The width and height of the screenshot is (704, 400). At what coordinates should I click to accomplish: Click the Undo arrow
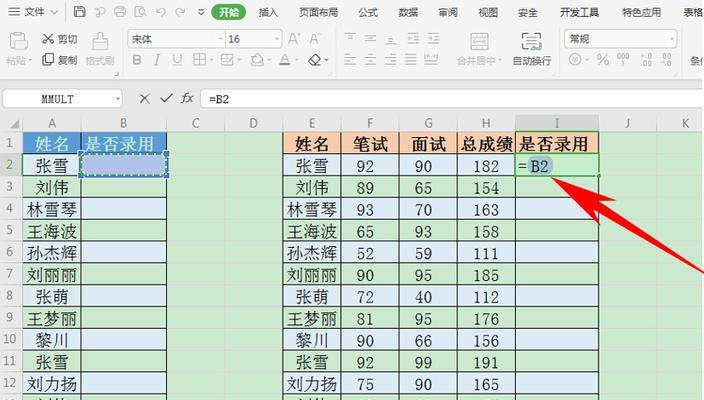pyautogui.click(x=161, y=12)
